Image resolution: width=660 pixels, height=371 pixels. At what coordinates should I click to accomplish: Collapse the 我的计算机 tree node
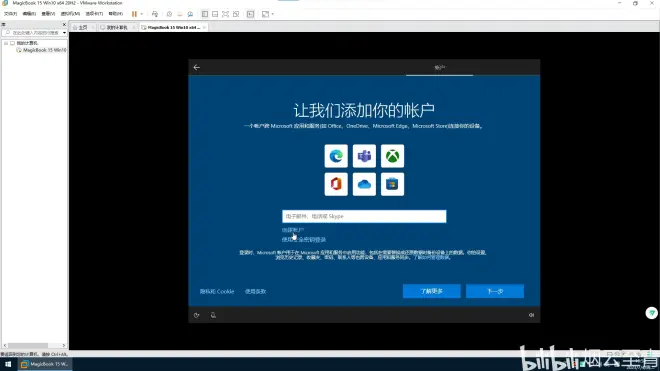point(6,43)
